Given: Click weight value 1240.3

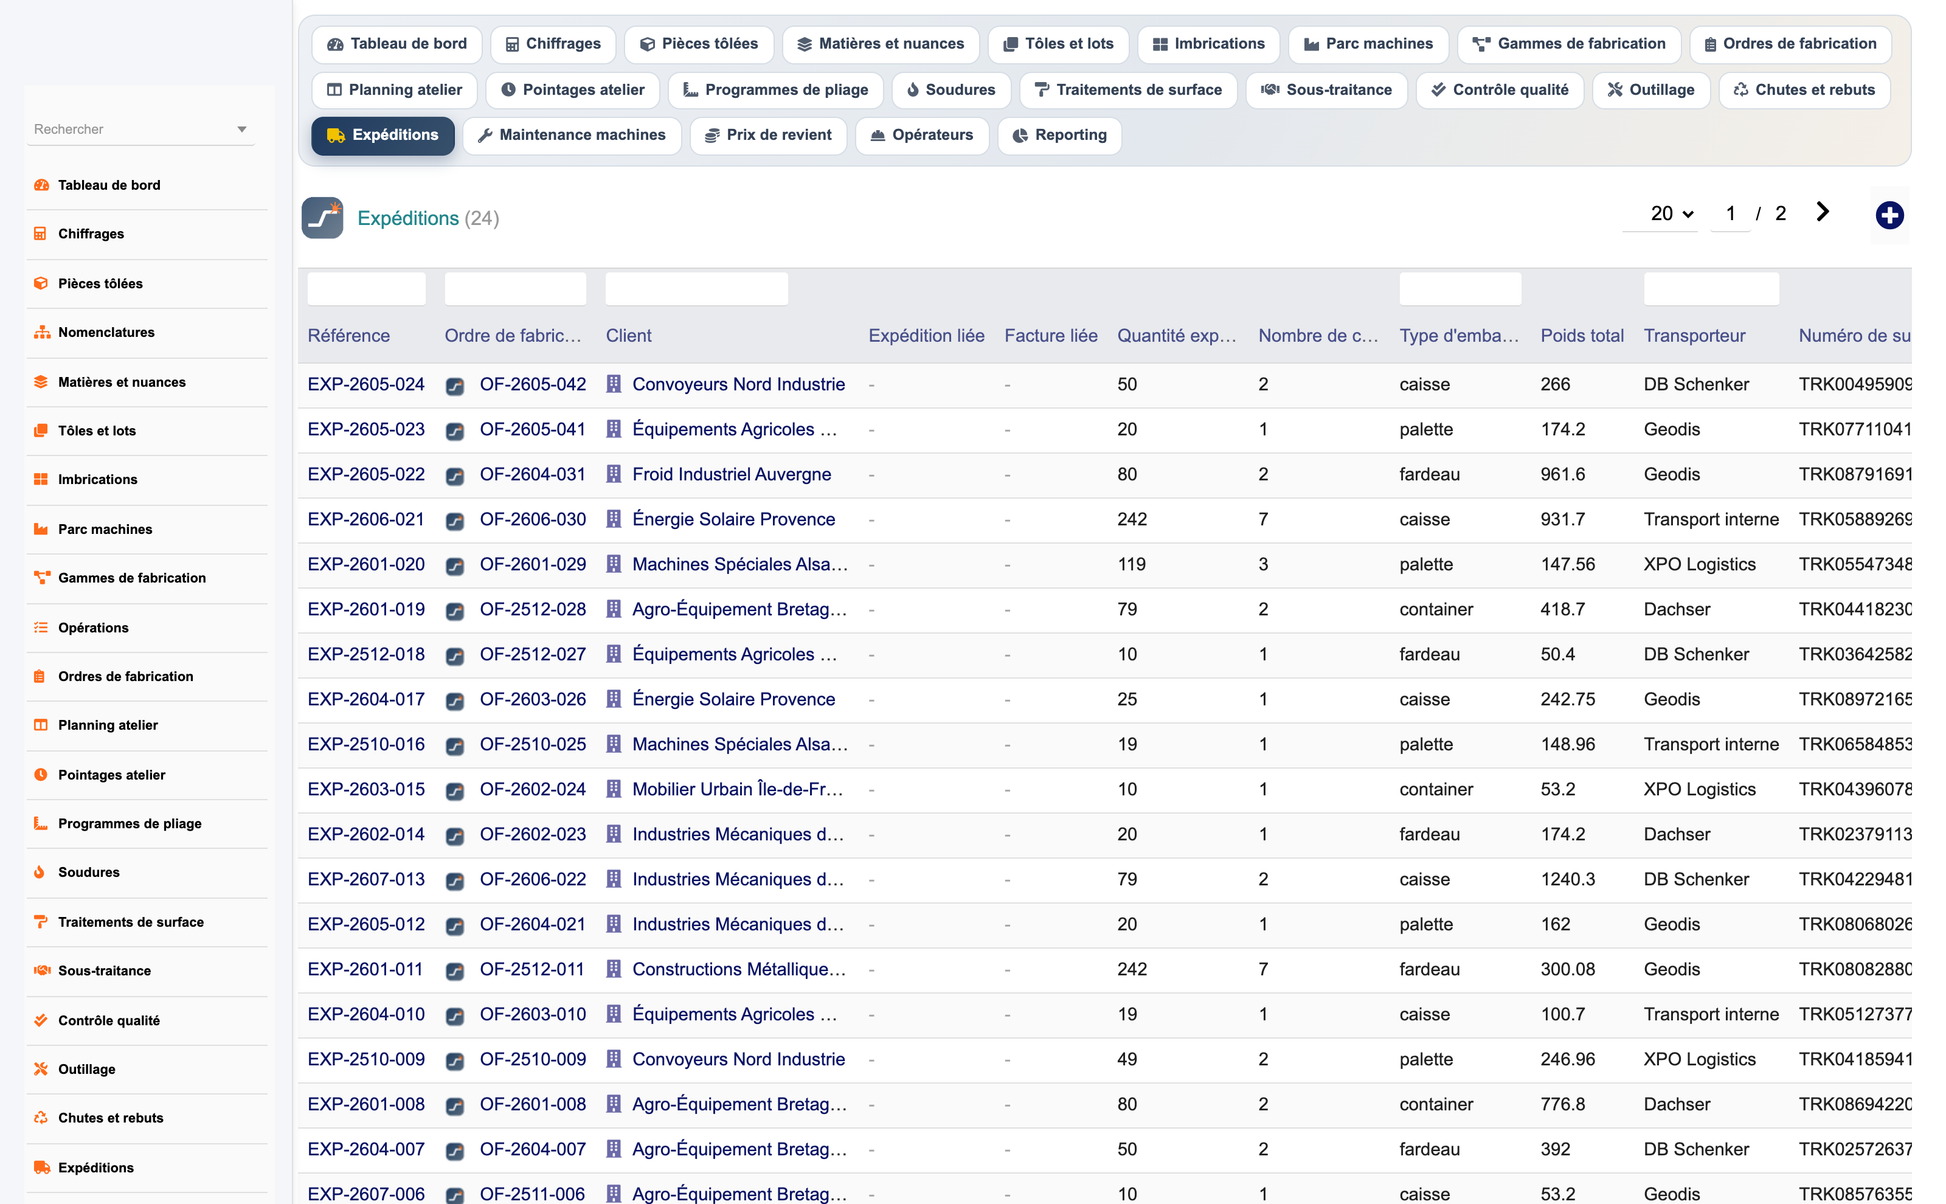Looking at the screenshot, I should tap(1568, 880).
